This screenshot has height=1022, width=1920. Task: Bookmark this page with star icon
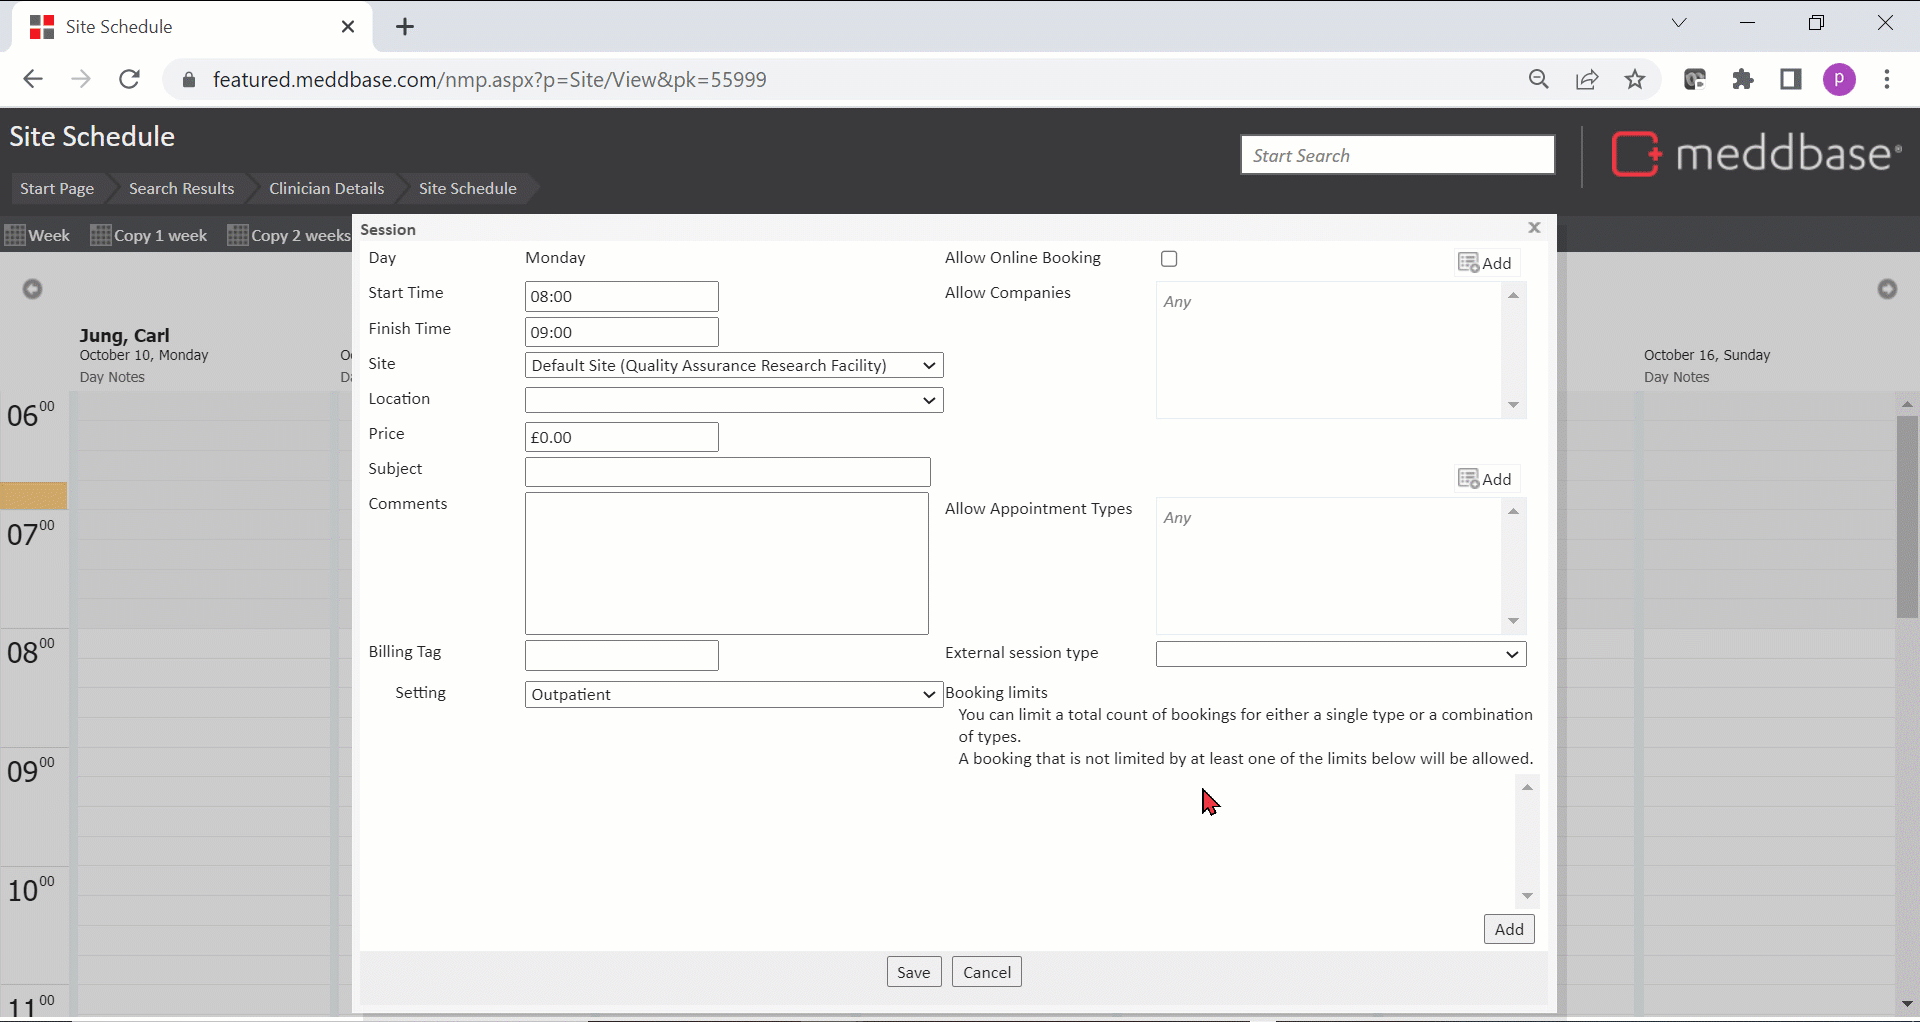pyautogui.click(x=1635, y=80)
